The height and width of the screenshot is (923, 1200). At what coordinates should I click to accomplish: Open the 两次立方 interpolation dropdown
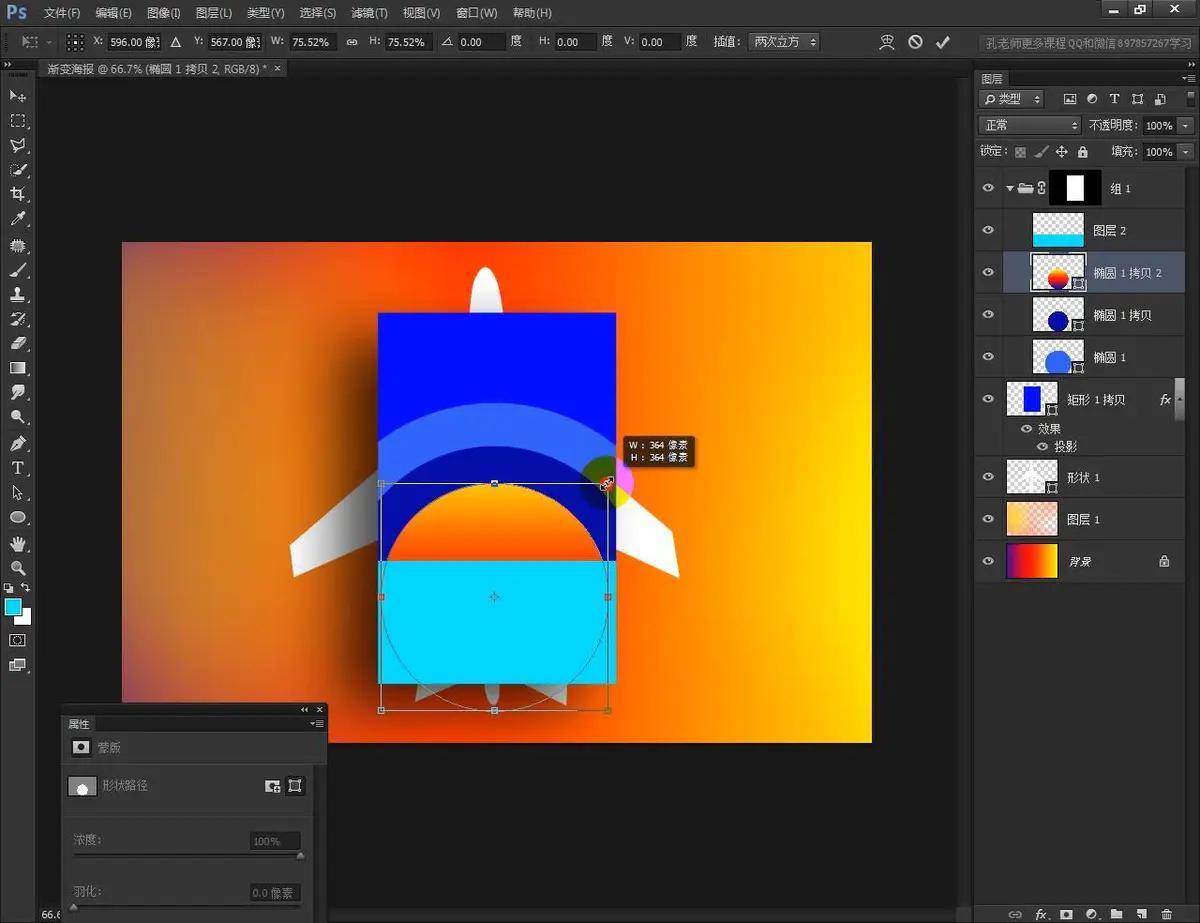[x=784, y=42]
